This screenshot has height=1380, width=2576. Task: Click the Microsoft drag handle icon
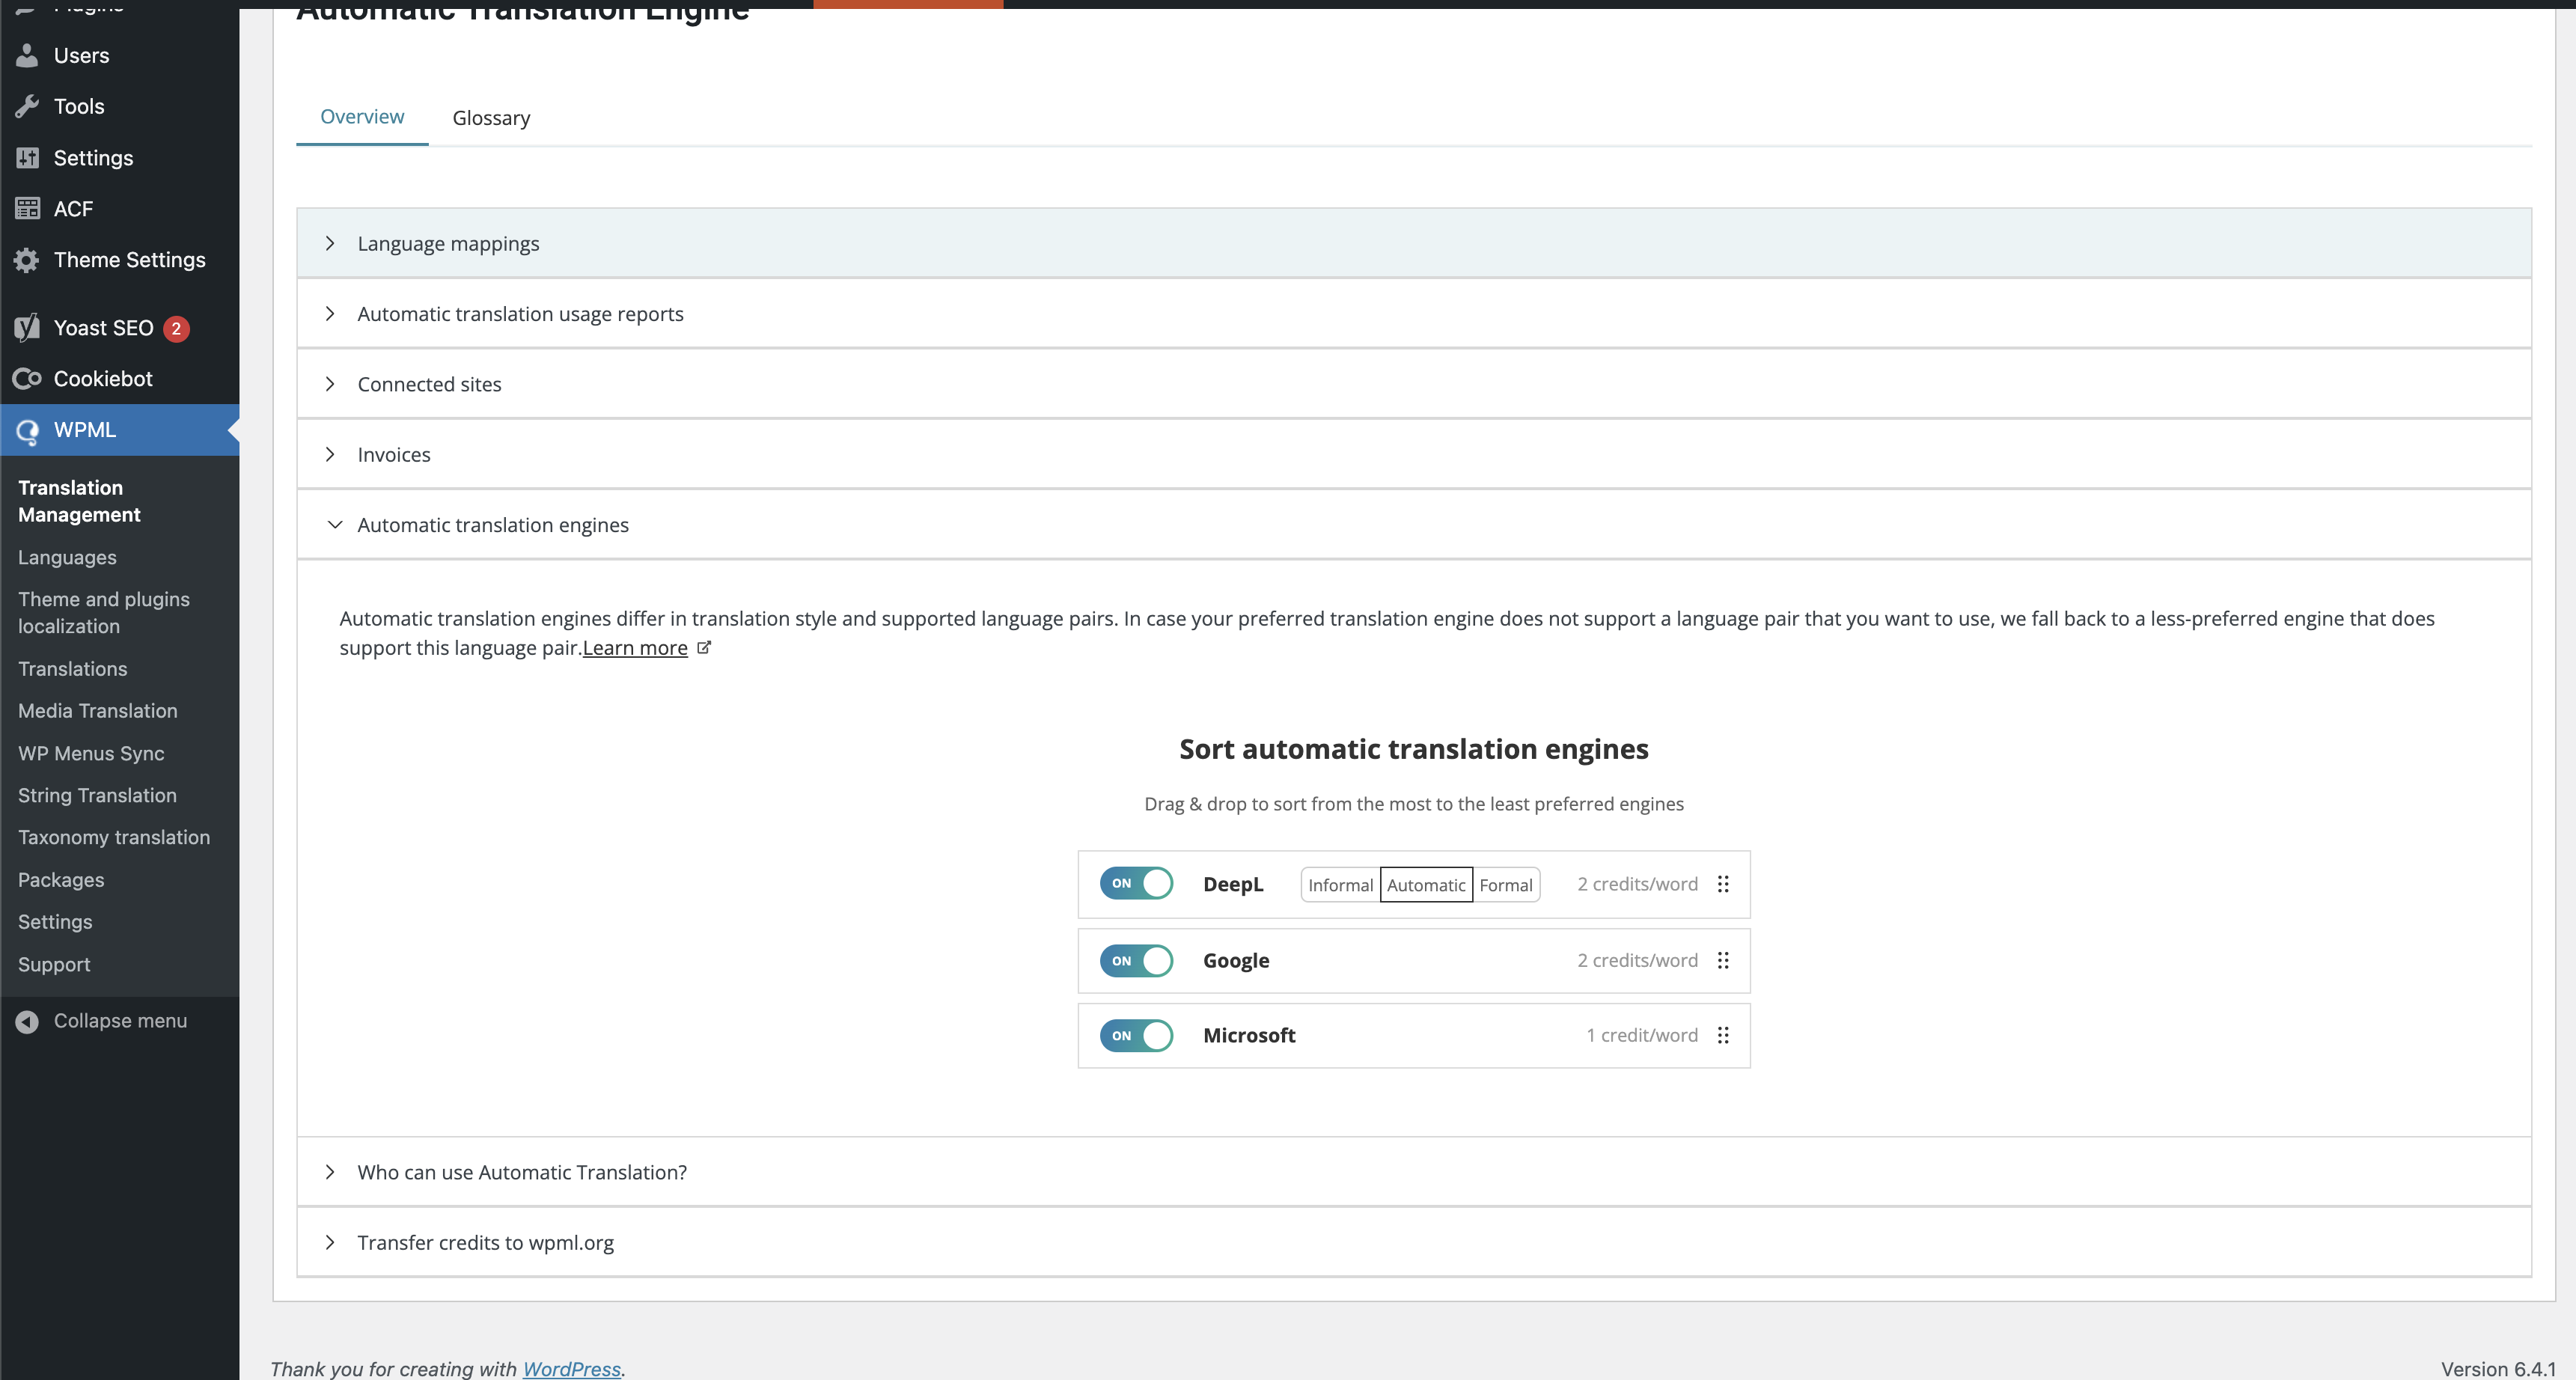(1723, 1035)
